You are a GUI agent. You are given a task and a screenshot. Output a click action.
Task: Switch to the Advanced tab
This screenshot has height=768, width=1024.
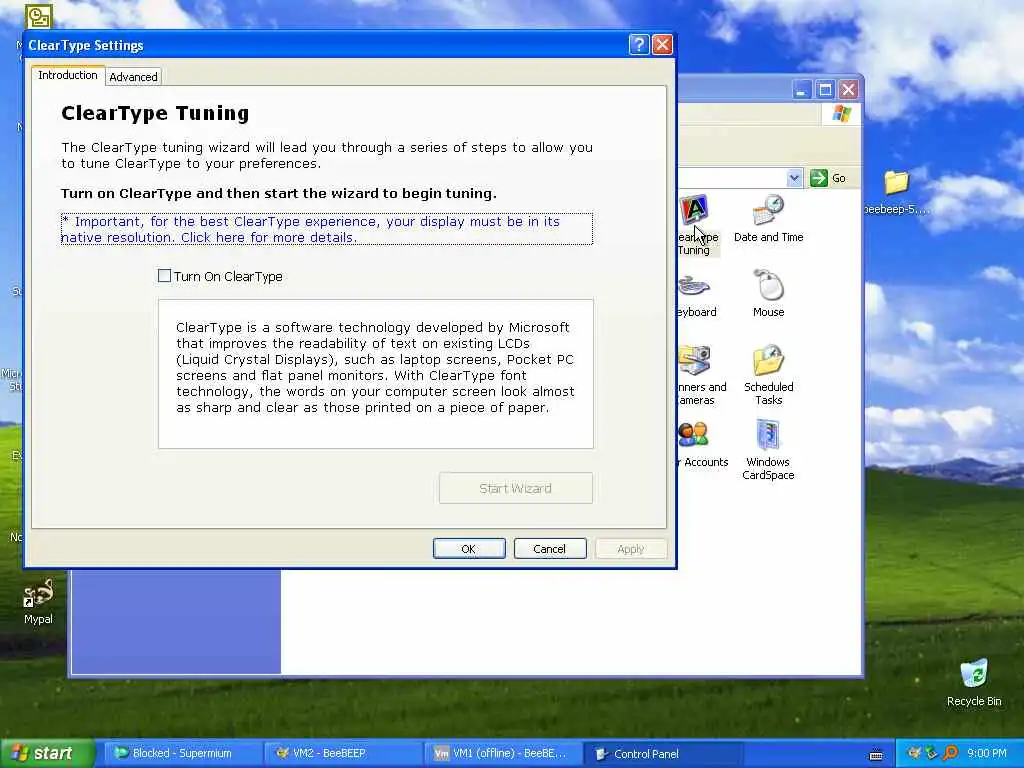point(133,76)
